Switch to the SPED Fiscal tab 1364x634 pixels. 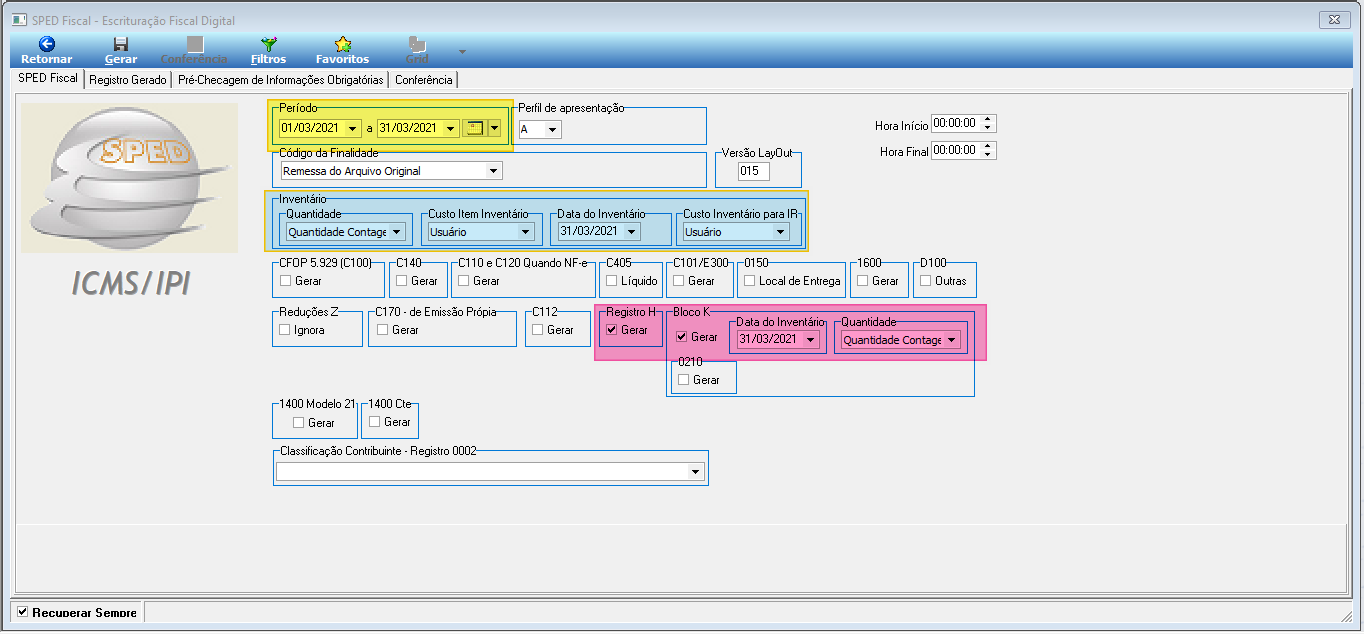pyautogui.click(x=48, y=79)
